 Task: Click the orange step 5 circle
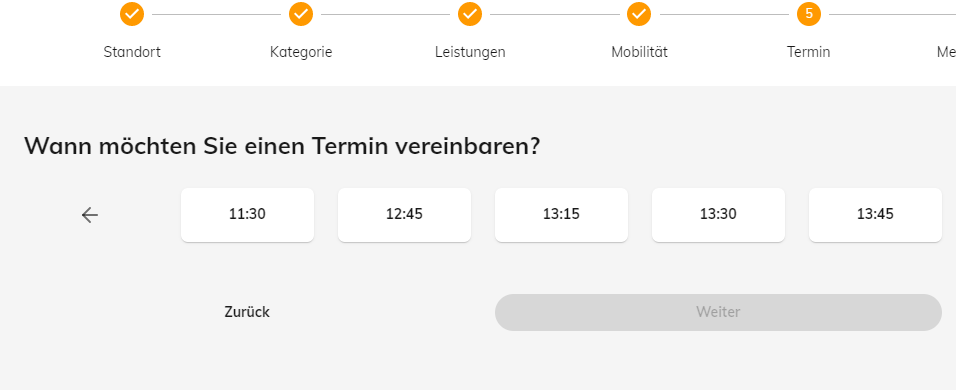point(808,14)
